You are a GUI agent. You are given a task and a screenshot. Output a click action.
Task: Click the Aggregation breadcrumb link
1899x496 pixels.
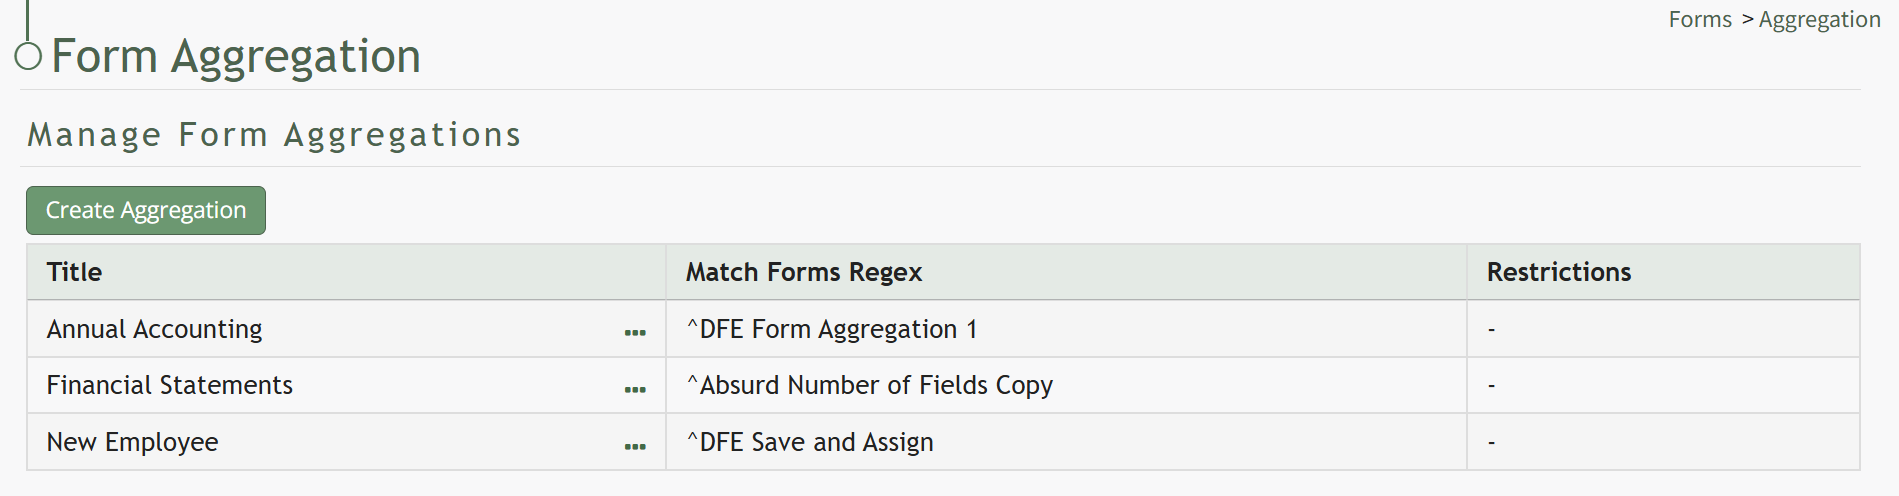click(1819, 20)
